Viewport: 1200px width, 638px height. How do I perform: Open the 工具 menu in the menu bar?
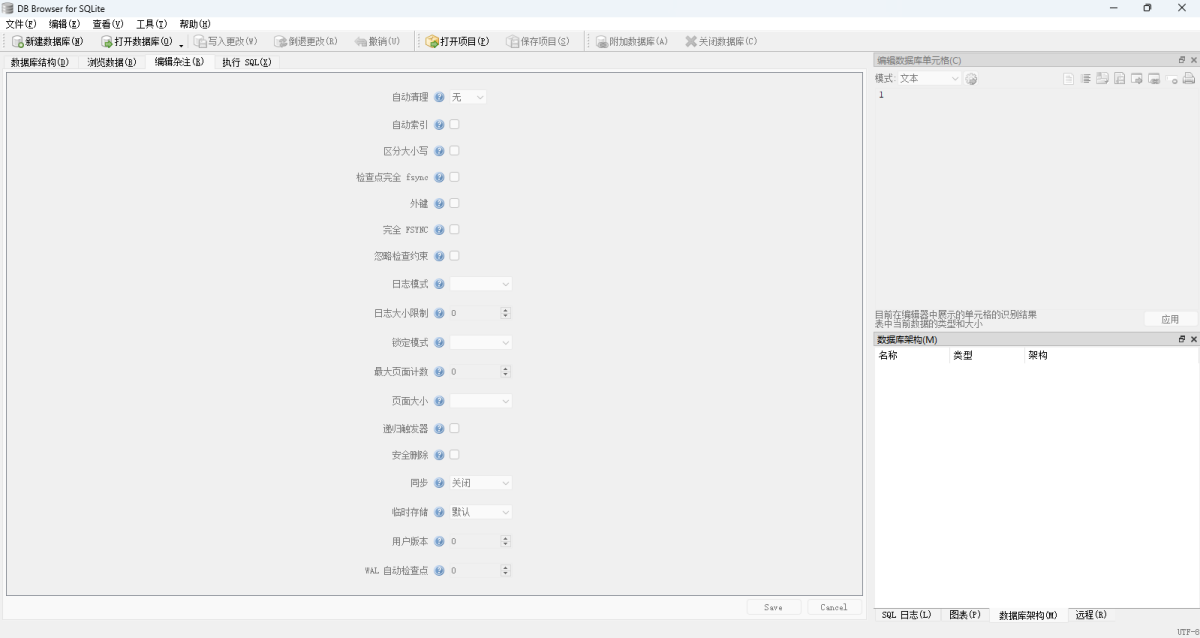(150, 23)
